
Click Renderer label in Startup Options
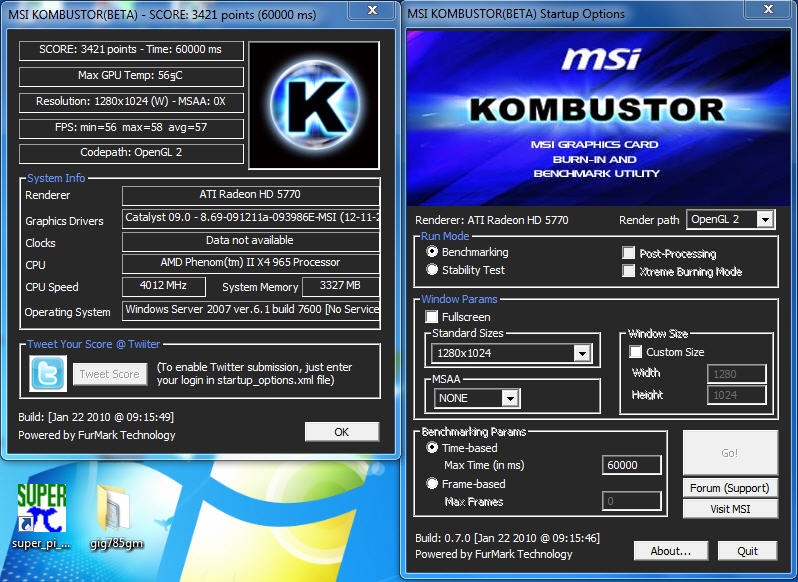[x=492, y=220]
